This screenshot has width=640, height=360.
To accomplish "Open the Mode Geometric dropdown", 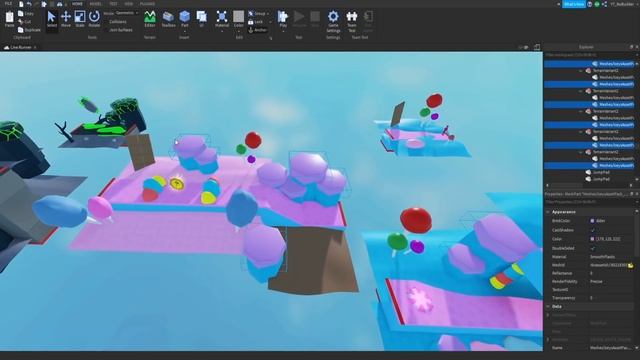I will click(127, 13).
